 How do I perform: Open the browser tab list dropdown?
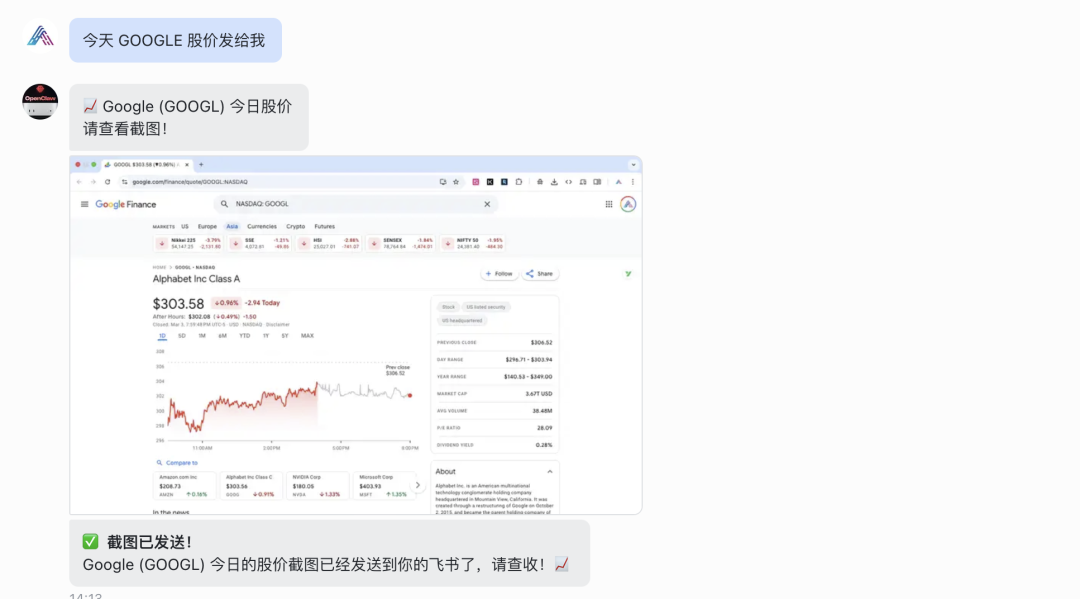pyautogui.click(x=633, y=165)
